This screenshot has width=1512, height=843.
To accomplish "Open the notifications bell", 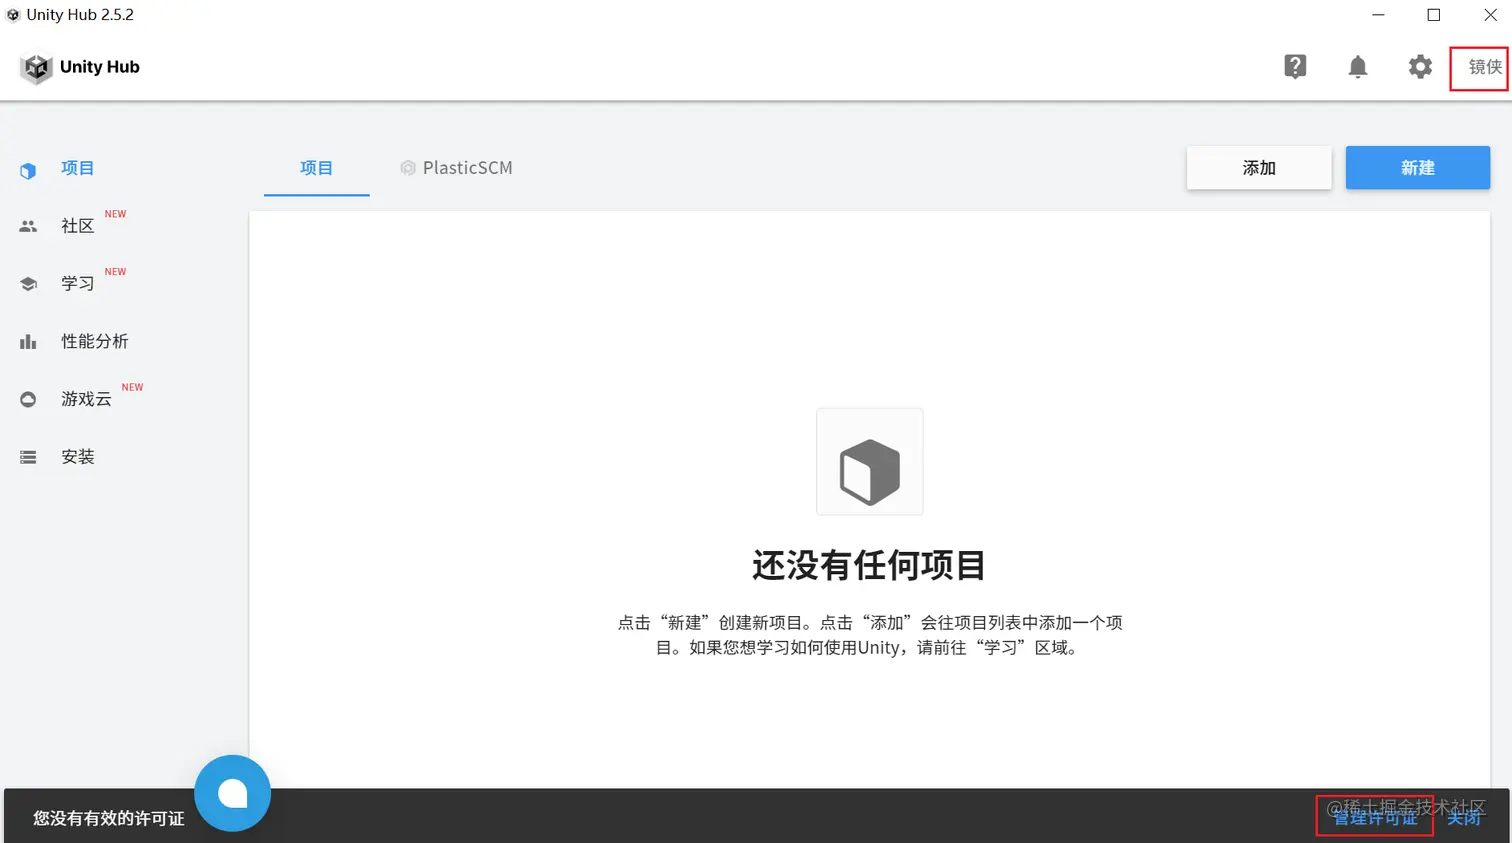I will coord(1357,67).
